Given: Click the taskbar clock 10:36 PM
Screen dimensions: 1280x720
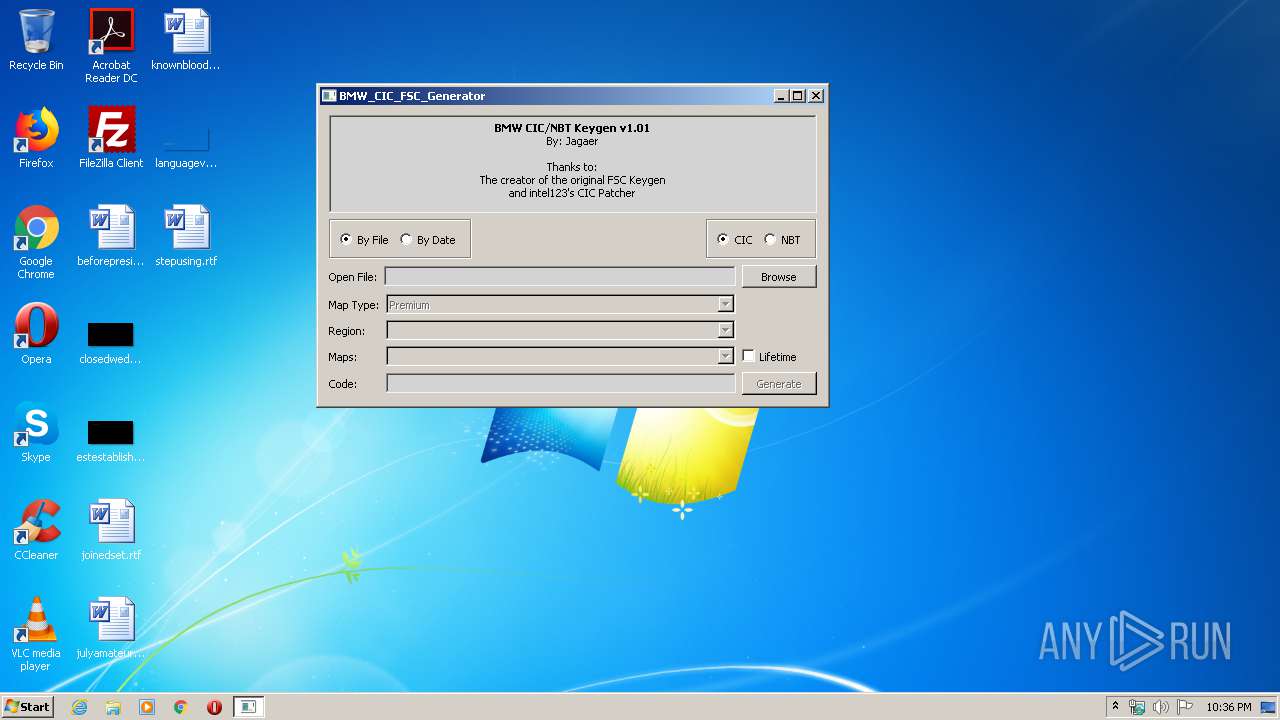Looking at the screenshot, I should coord(1228,707).
